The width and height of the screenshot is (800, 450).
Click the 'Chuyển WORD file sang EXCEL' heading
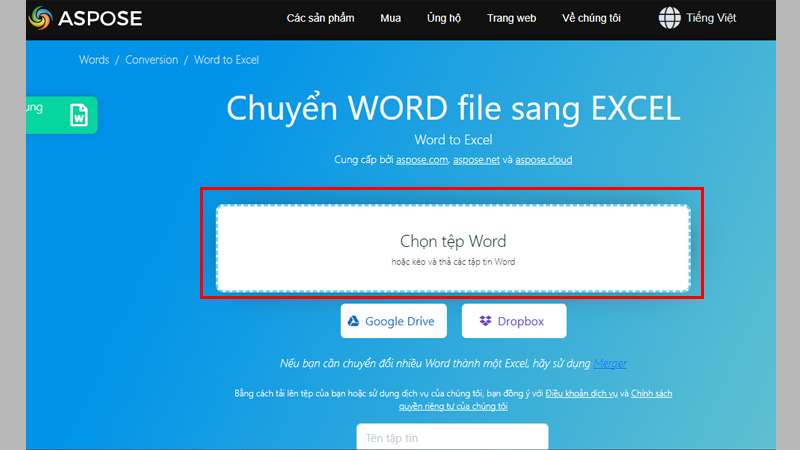point(453,108)
